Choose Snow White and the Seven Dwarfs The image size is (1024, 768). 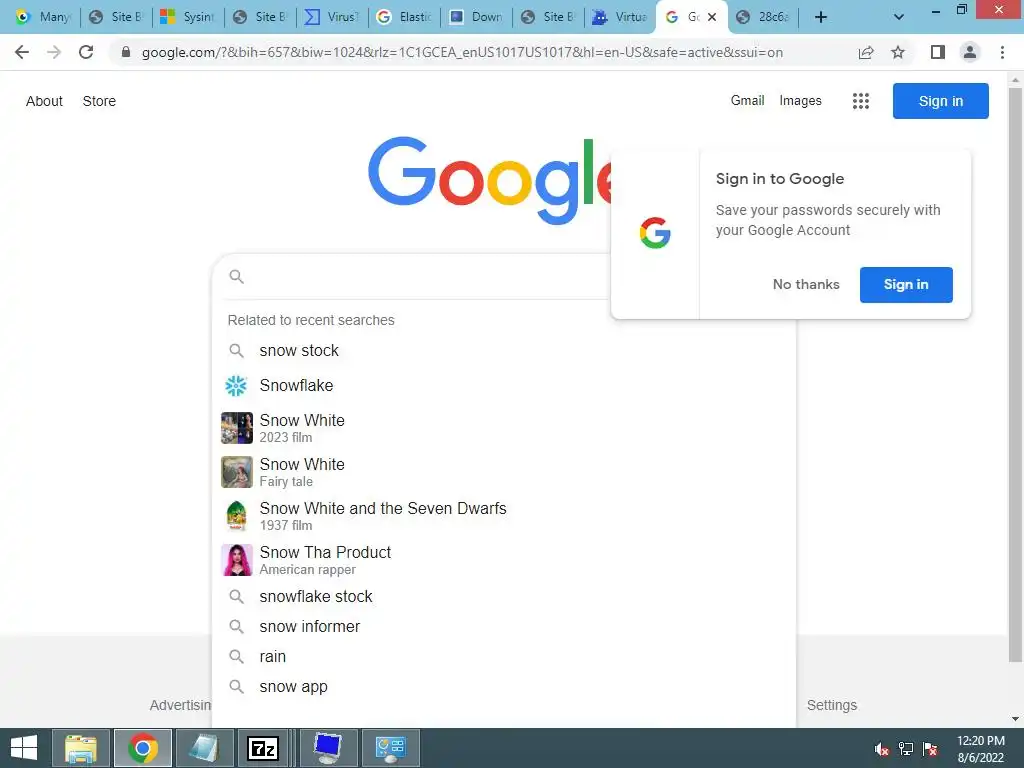(504, 516)
